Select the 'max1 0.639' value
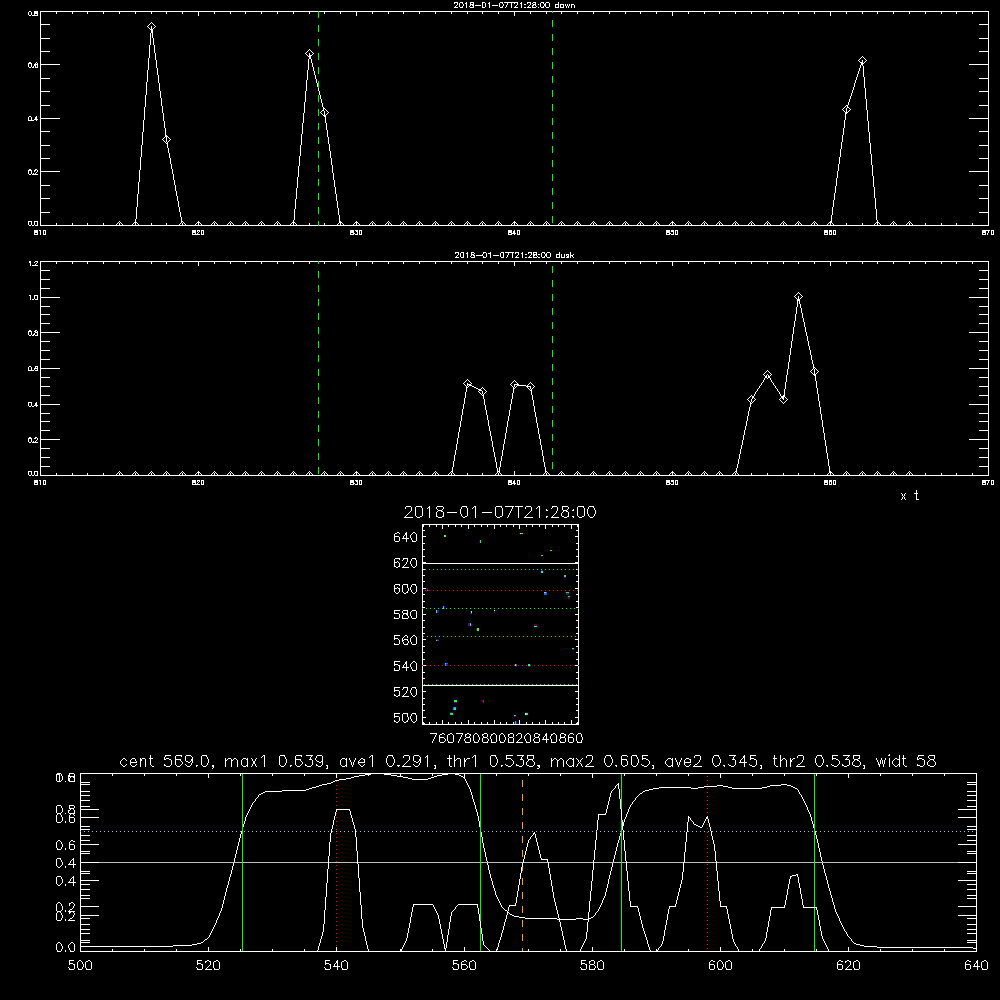This screenshot has width=1000, height=1000. [272, 761]
